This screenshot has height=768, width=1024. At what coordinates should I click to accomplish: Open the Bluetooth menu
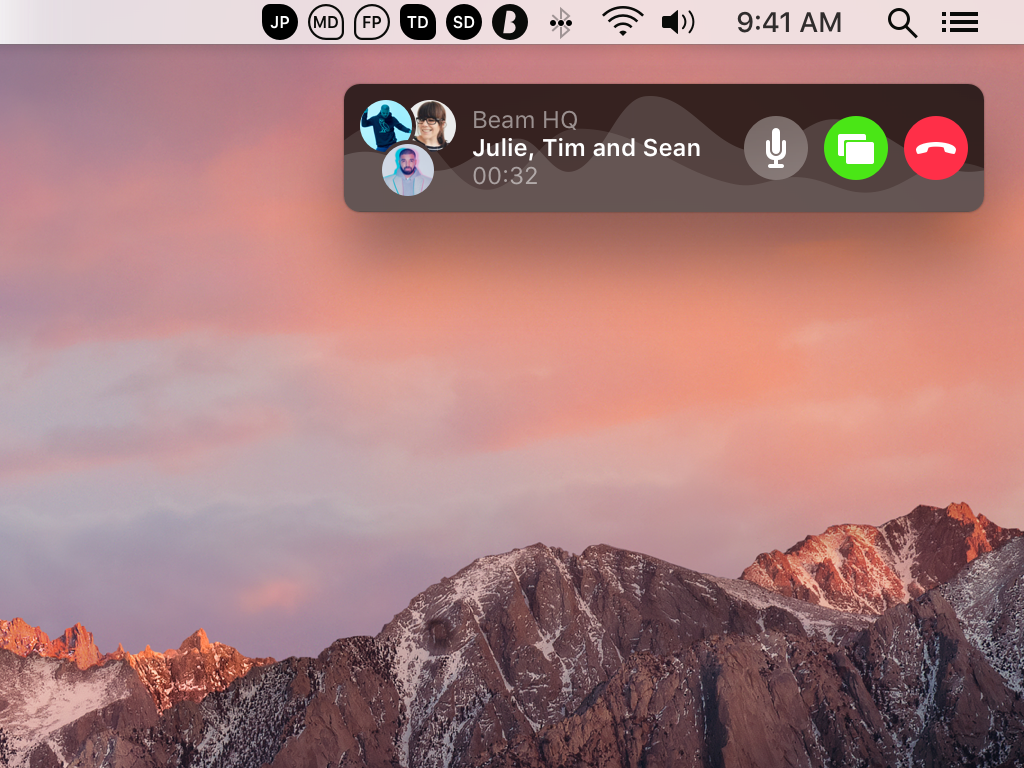(560, 23)
